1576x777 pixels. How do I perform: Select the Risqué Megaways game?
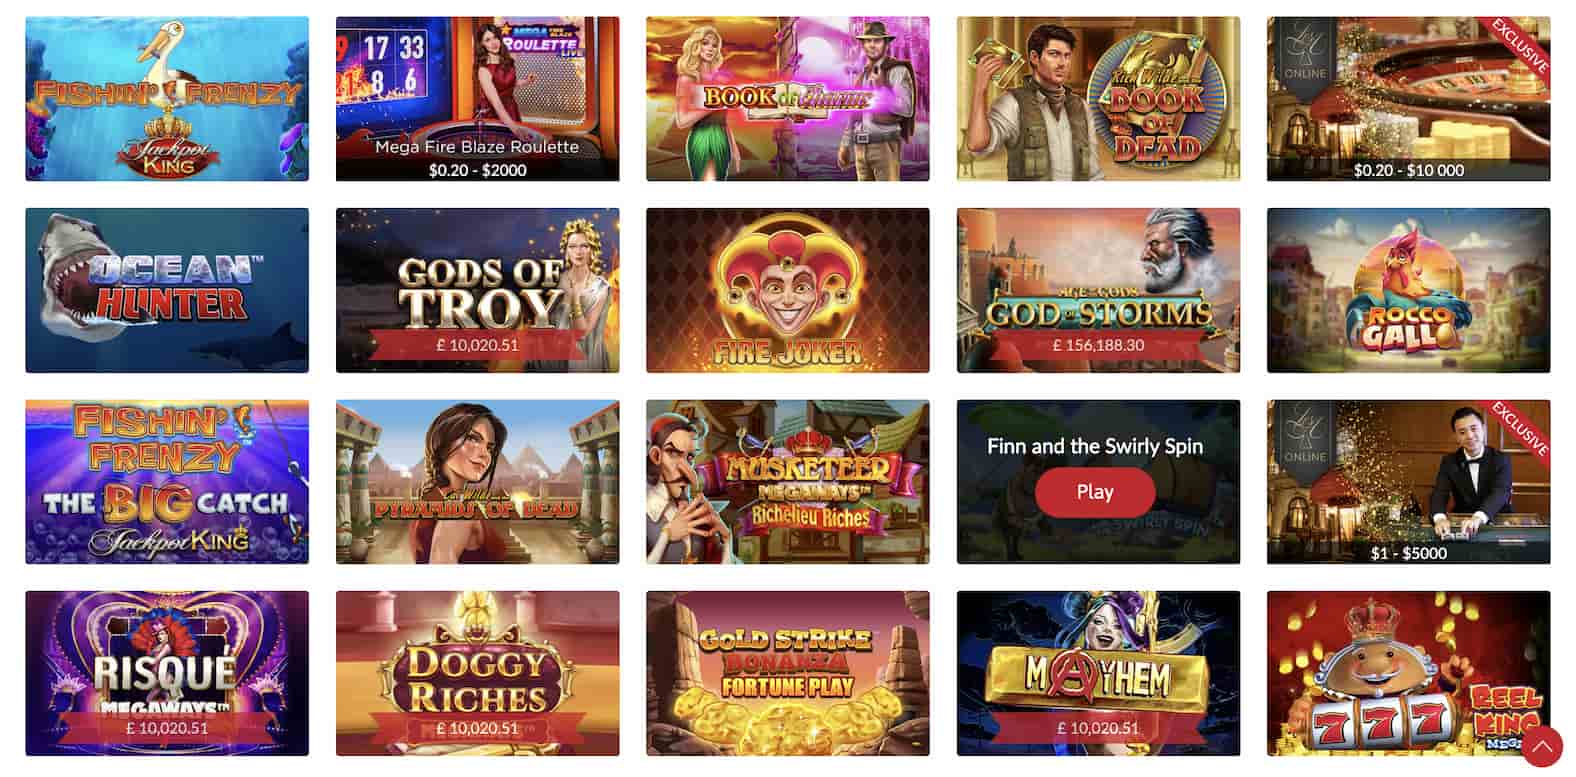point(167,673)
